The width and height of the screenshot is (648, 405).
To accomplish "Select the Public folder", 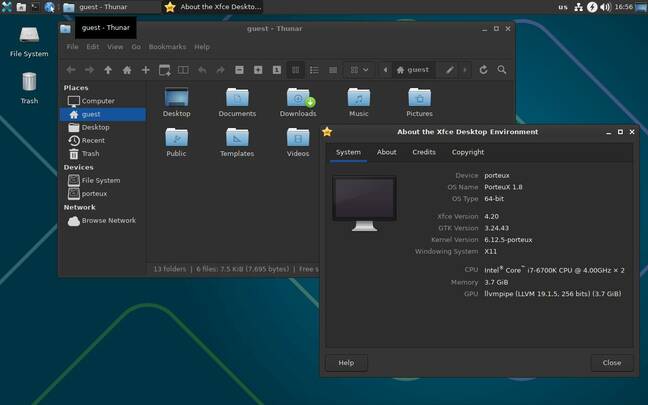I will coord(176,142).
